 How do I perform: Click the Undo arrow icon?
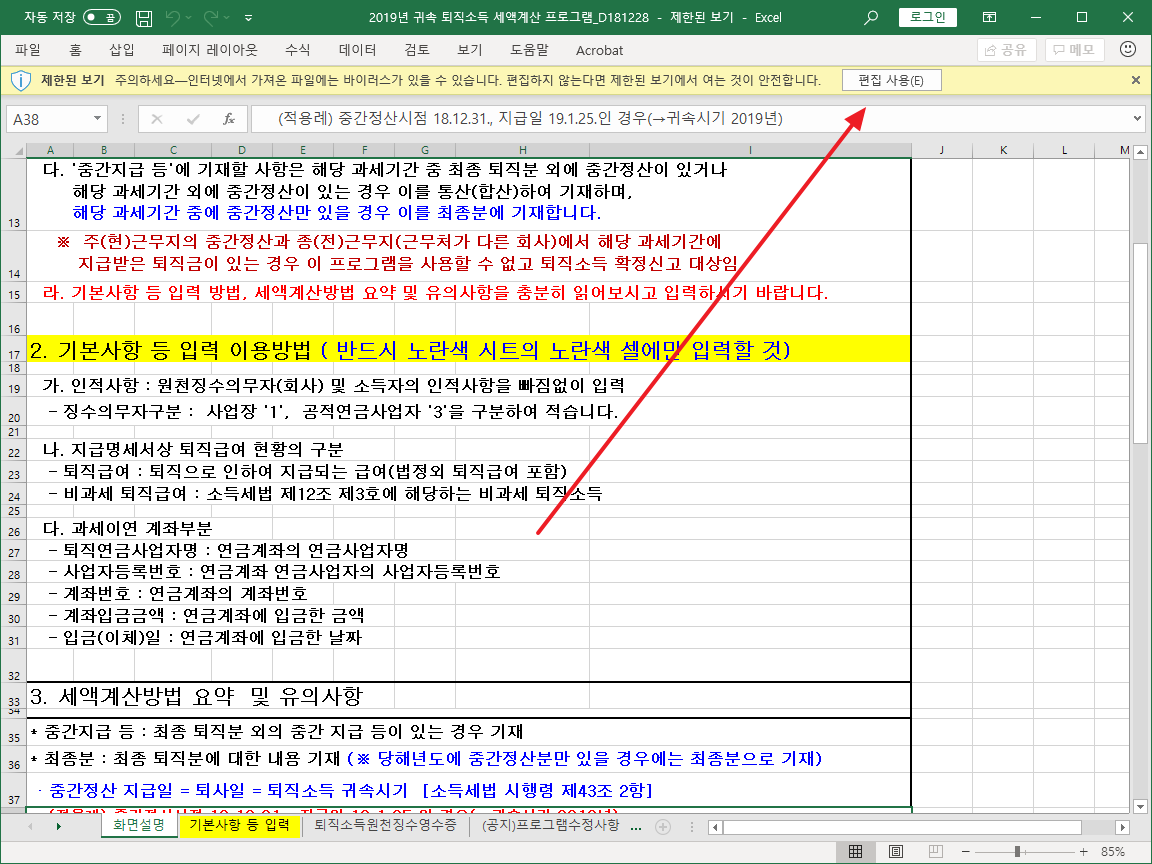click(x=173, y=17)
